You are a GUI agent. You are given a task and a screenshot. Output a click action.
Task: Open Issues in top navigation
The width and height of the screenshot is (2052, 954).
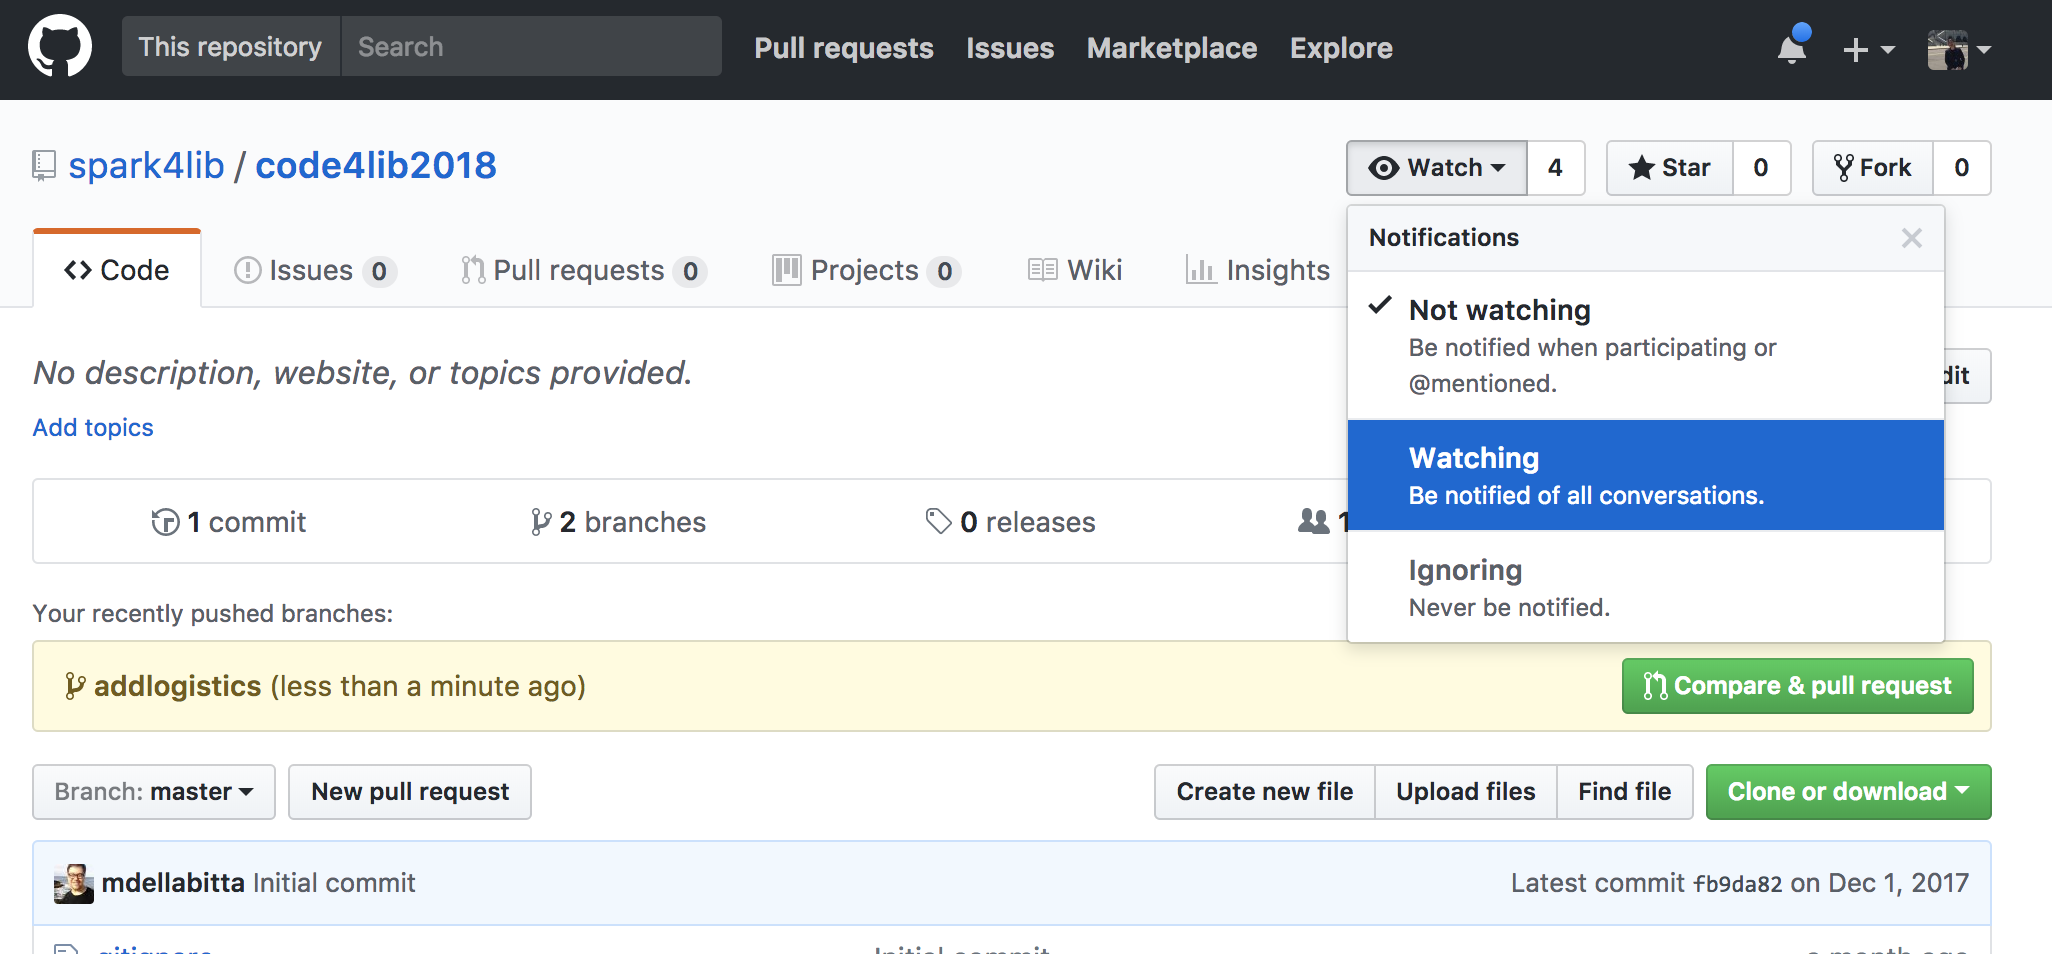(x=1010, y=48)
